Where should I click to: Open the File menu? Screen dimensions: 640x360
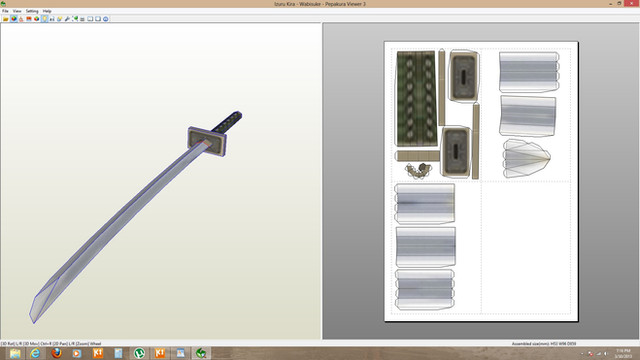[5, 11]
